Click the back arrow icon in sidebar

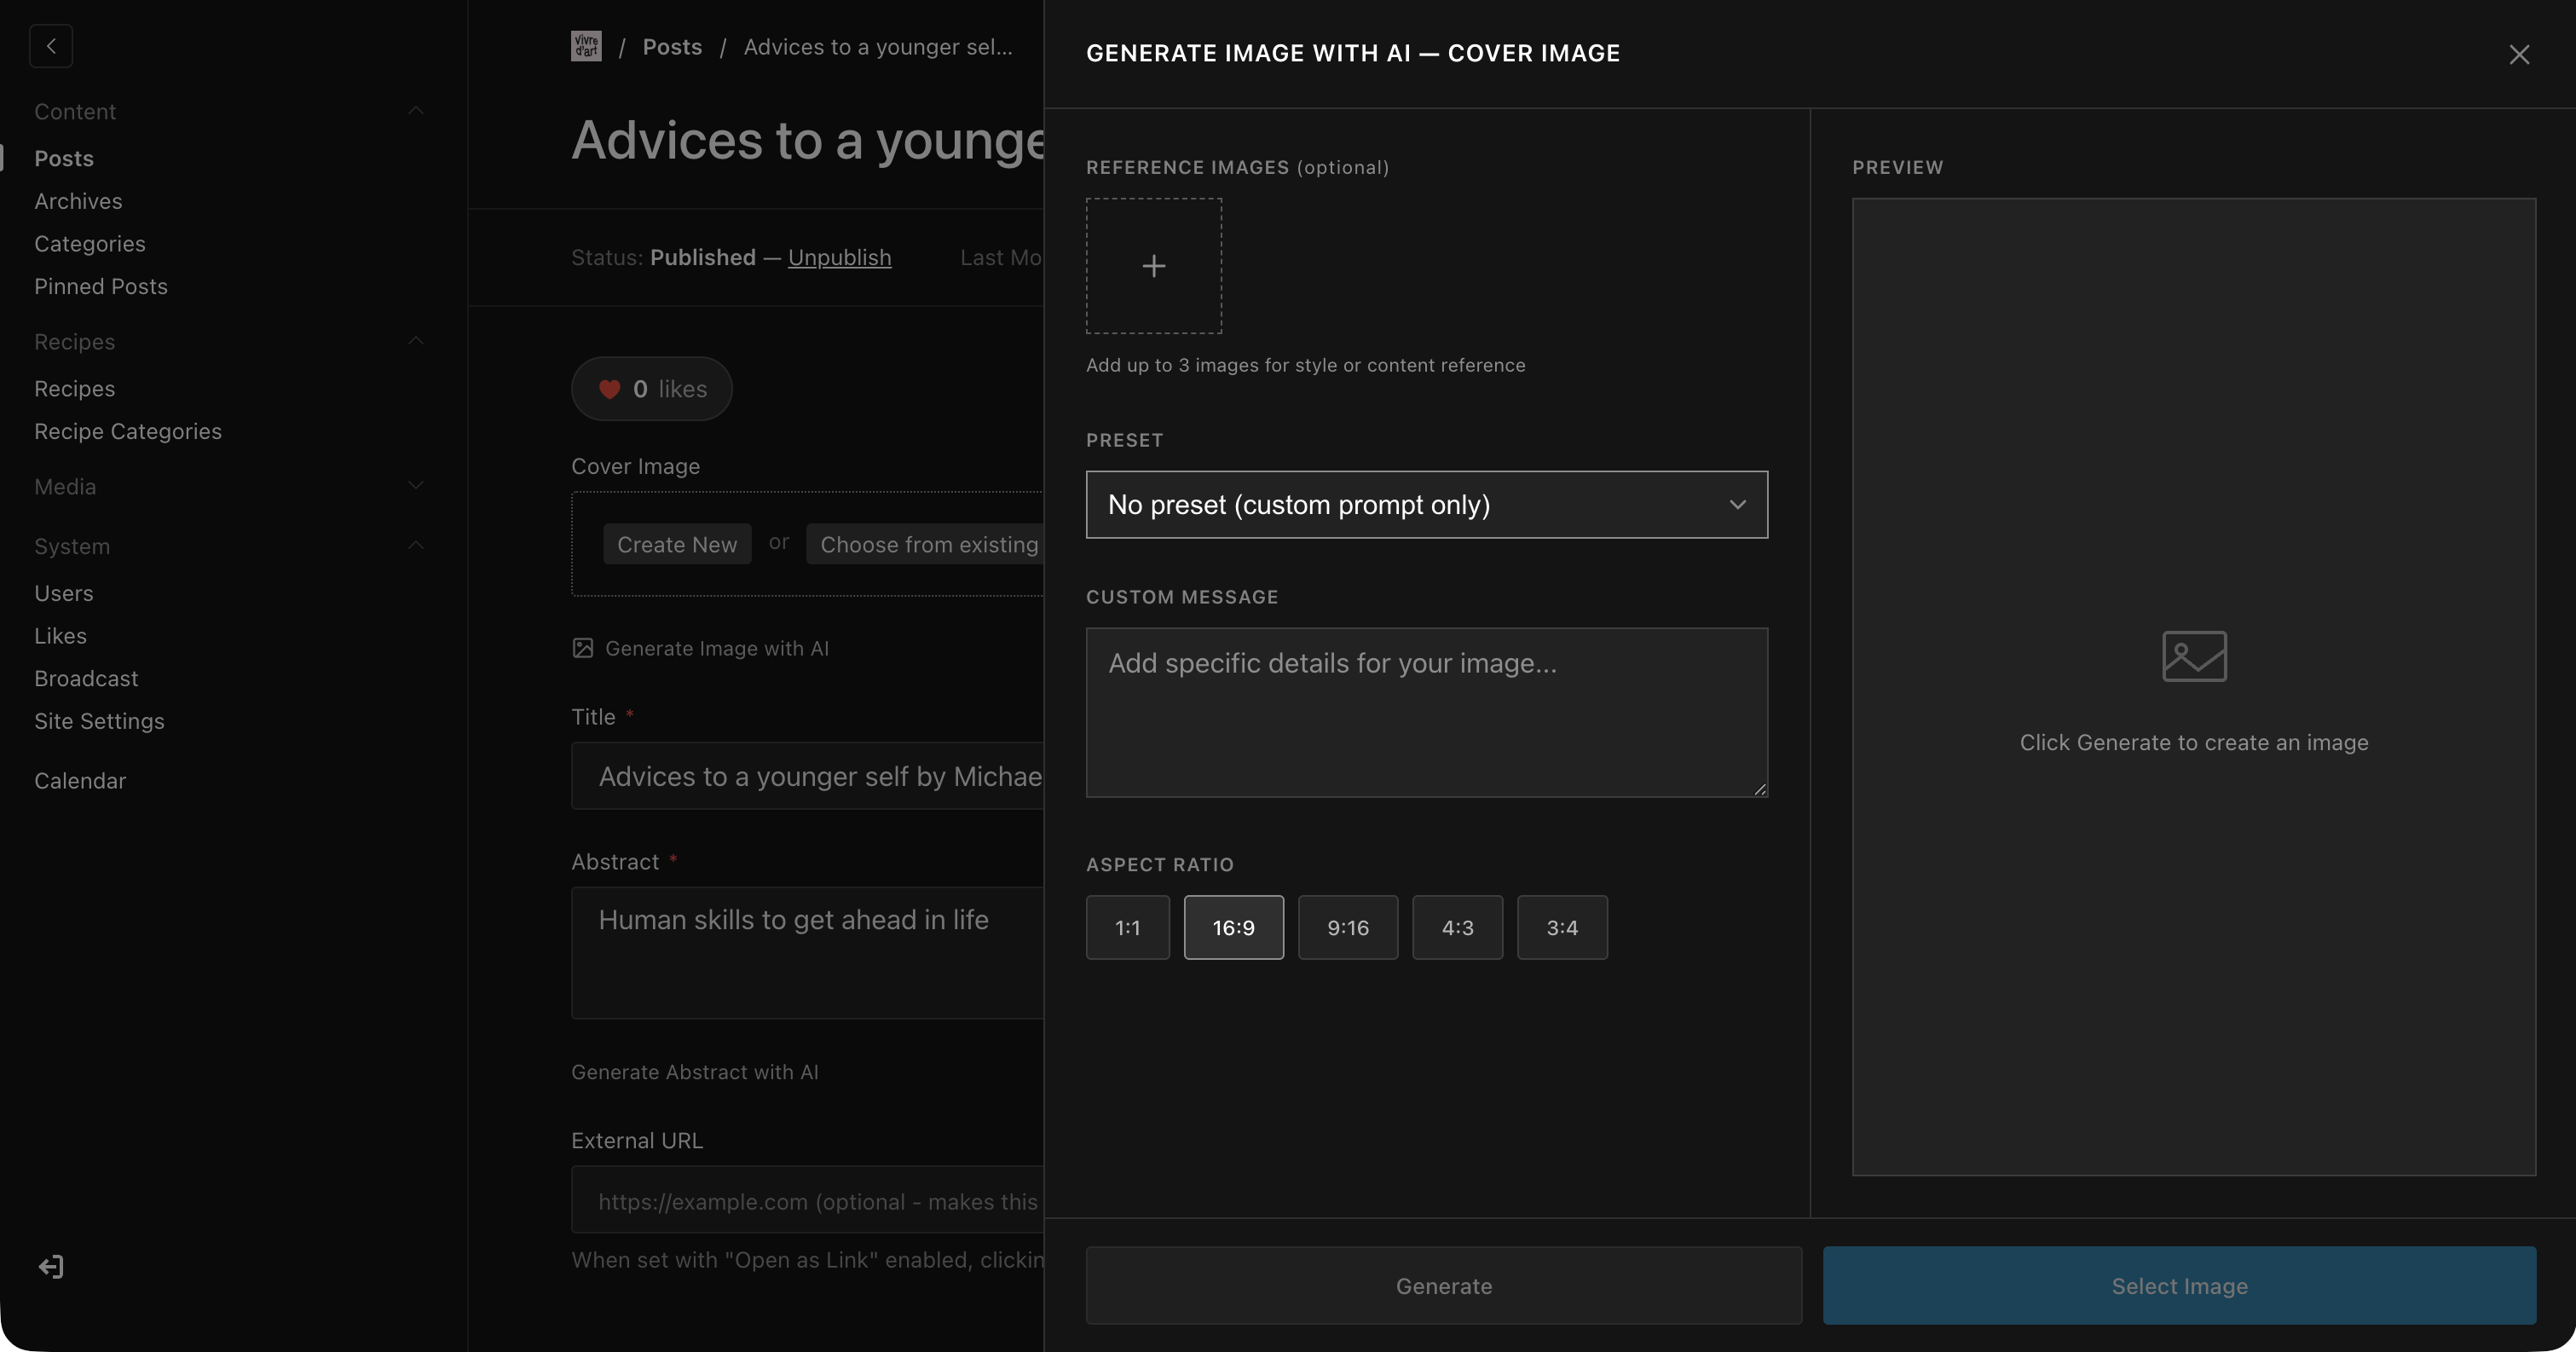(51, 46)
